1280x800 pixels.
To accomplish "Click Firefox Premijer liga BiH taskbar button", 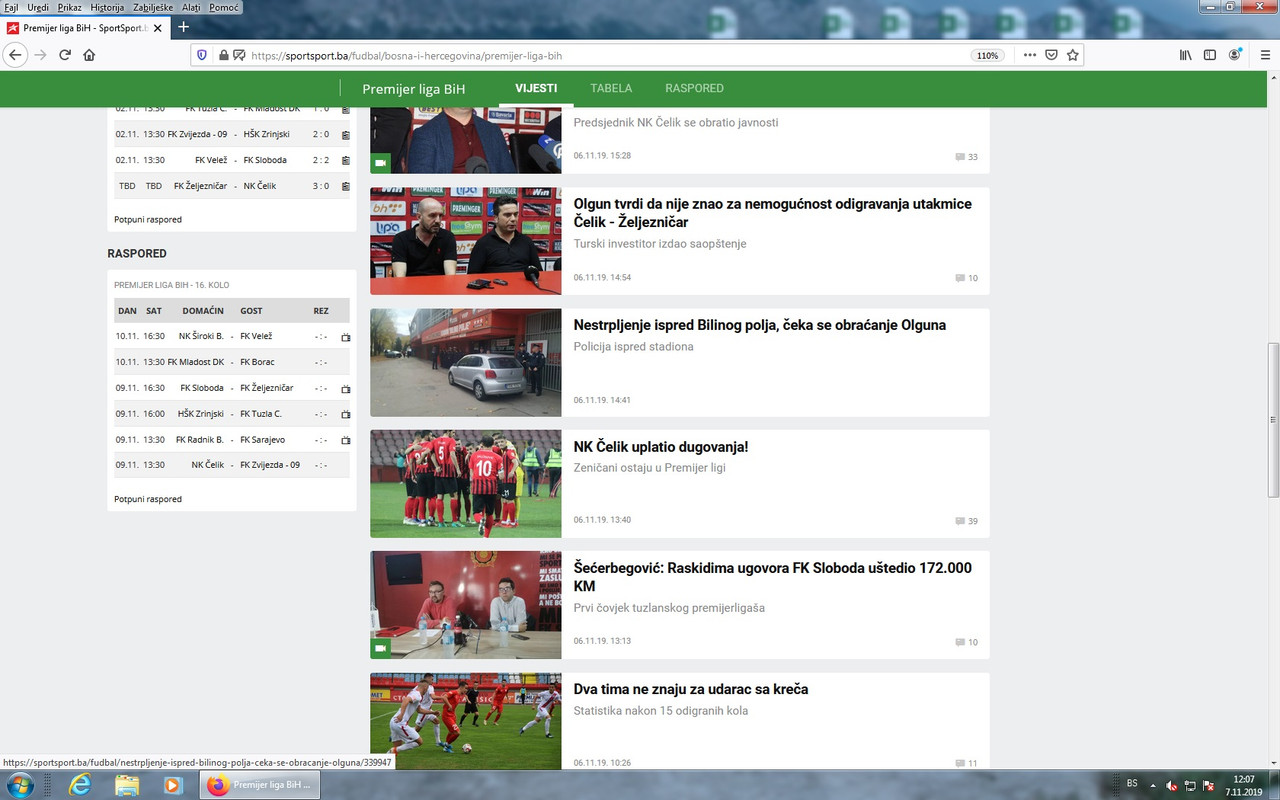I will click(260, 785).
